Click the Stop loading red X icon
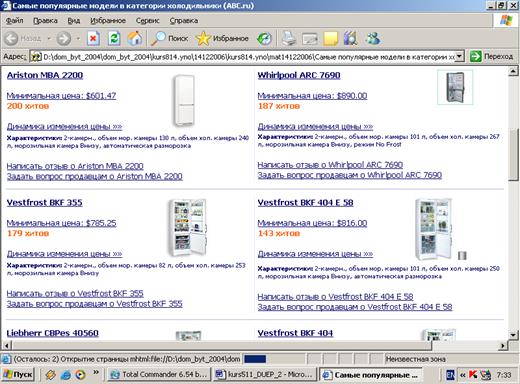The height and width of the screenshot is (384, 520). (x=93, y=39)
